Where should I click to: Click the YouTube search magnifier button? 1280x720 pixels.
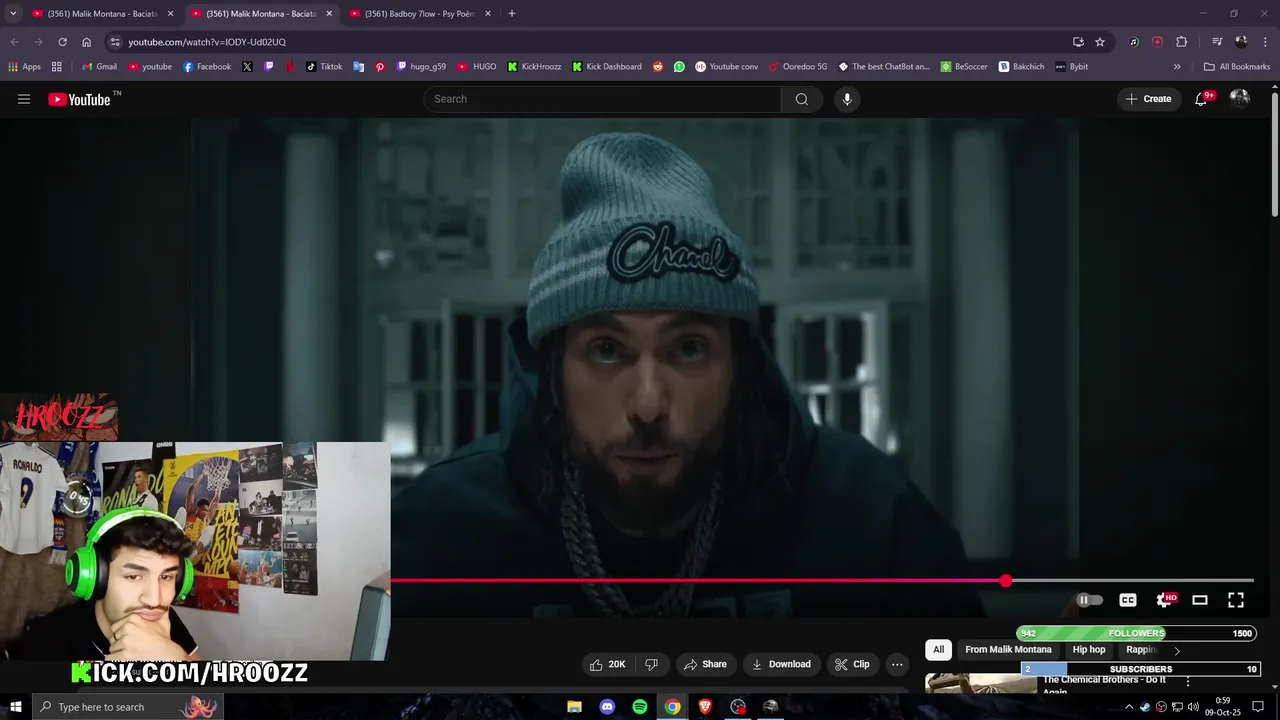coord(802,99)
